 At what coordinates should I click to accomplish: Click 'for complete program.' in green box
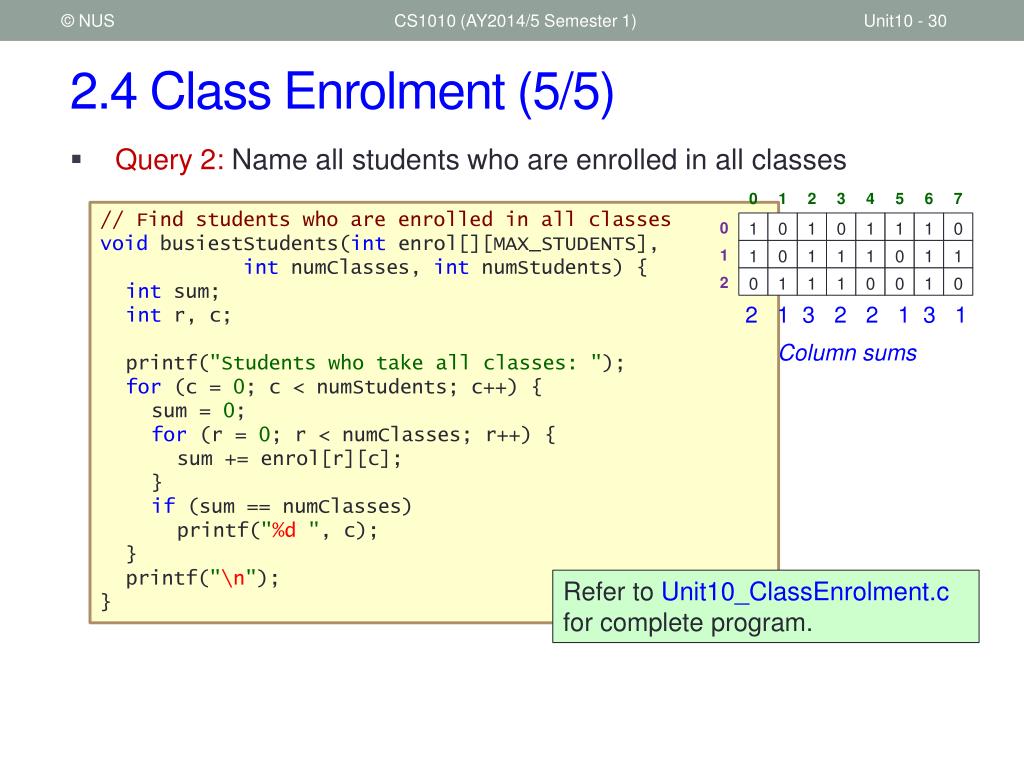(x=688, y=623)
